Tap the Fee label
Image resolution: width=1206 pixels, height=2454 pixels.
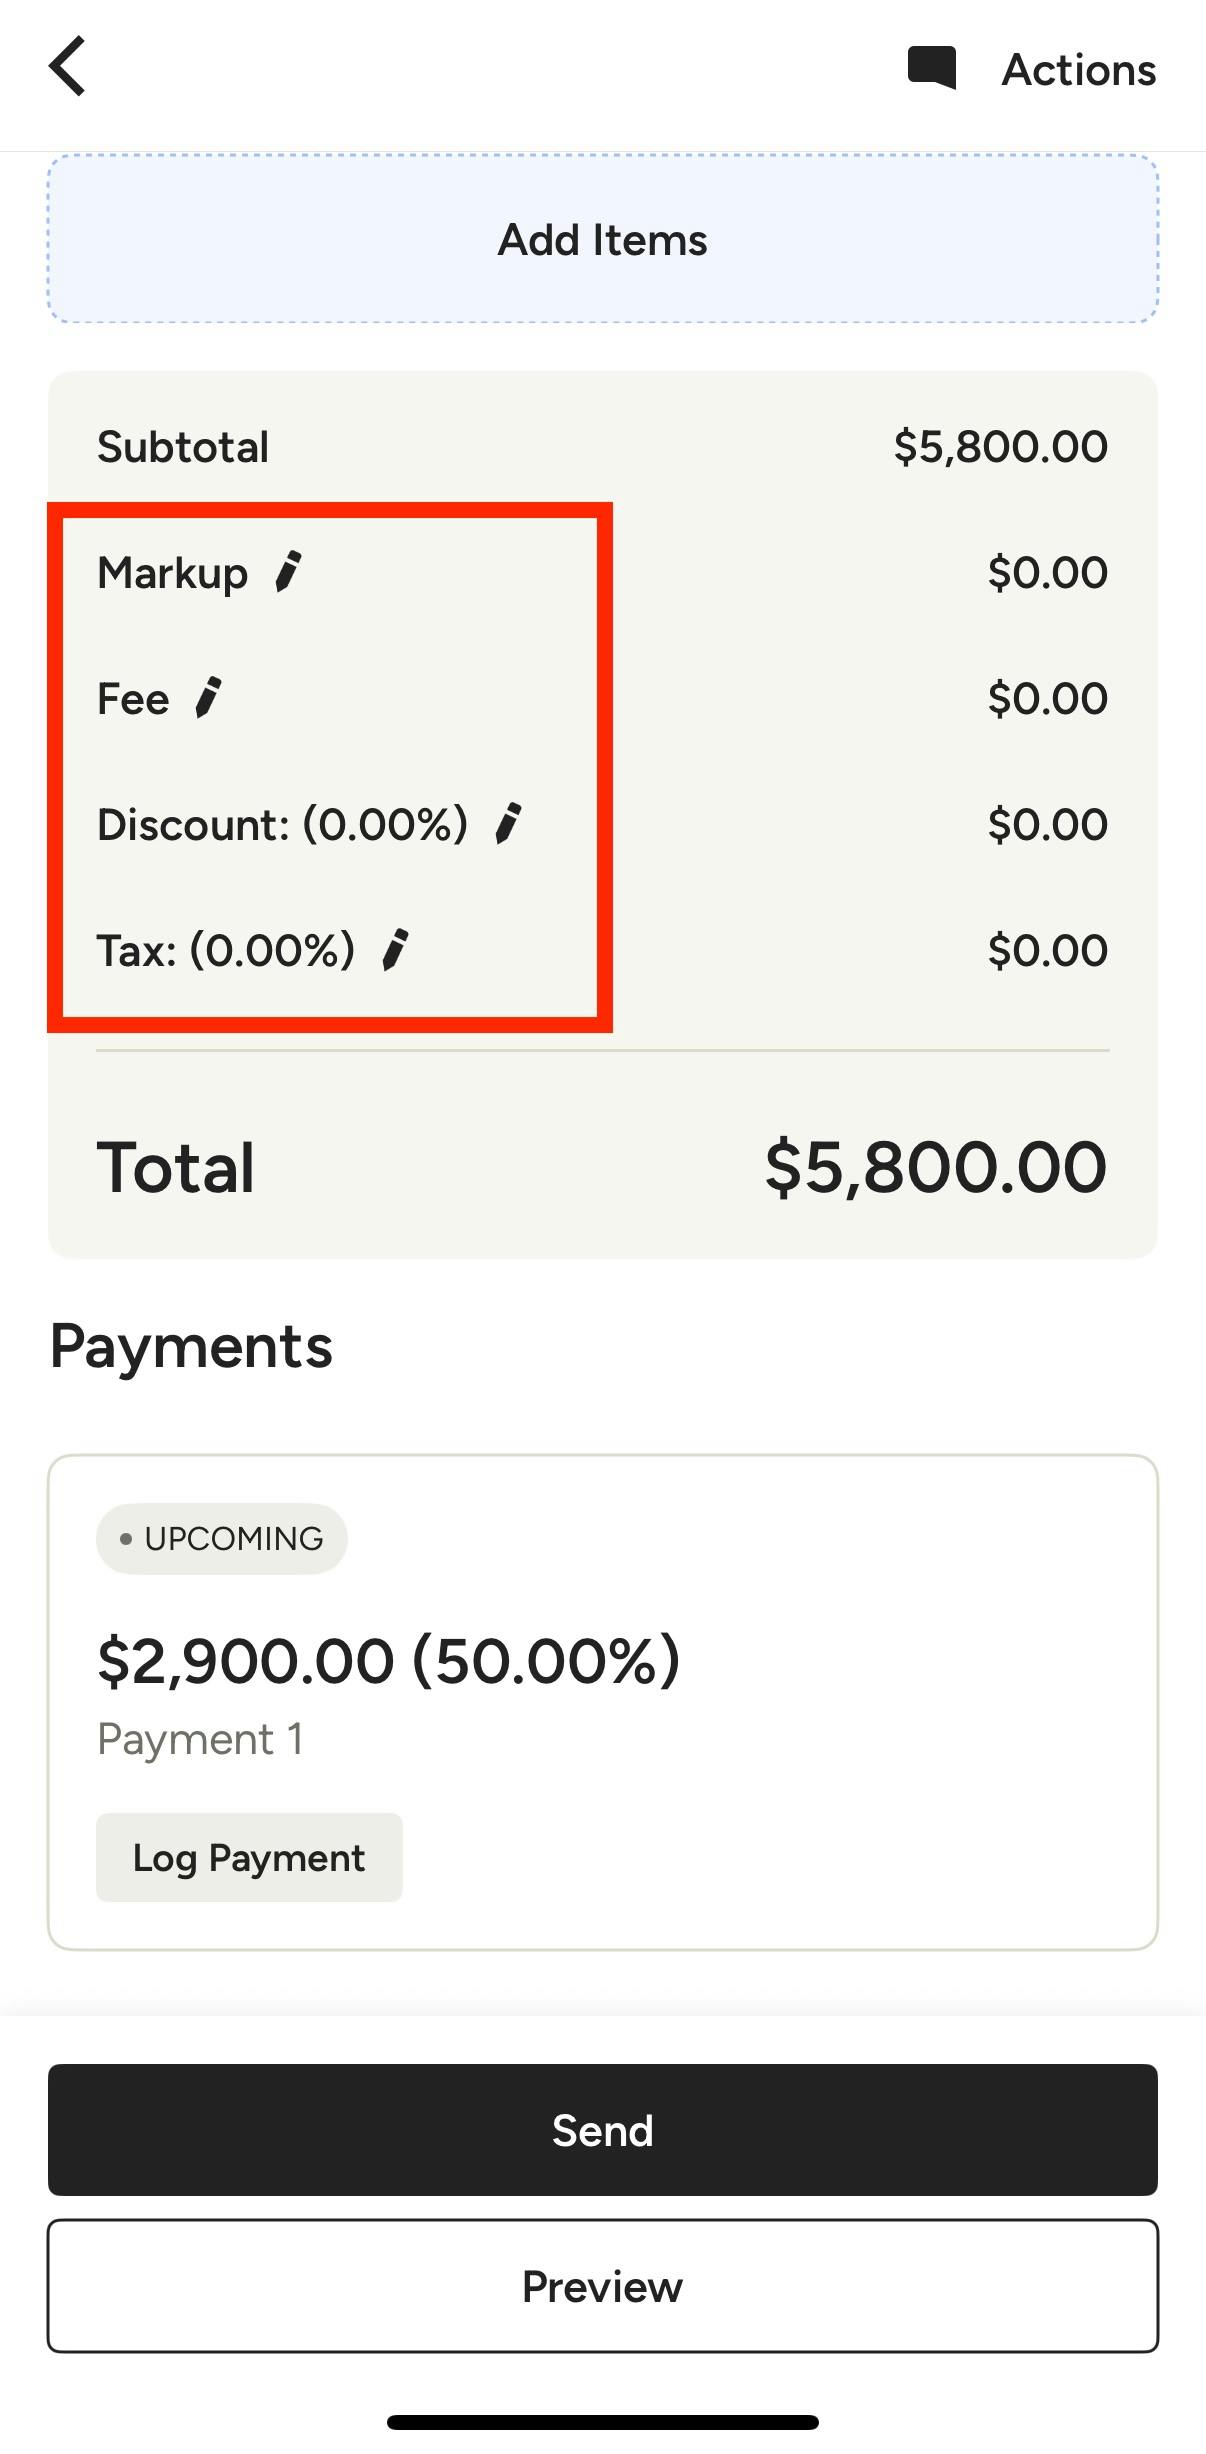pyautogui.click(x=133, y=699)
